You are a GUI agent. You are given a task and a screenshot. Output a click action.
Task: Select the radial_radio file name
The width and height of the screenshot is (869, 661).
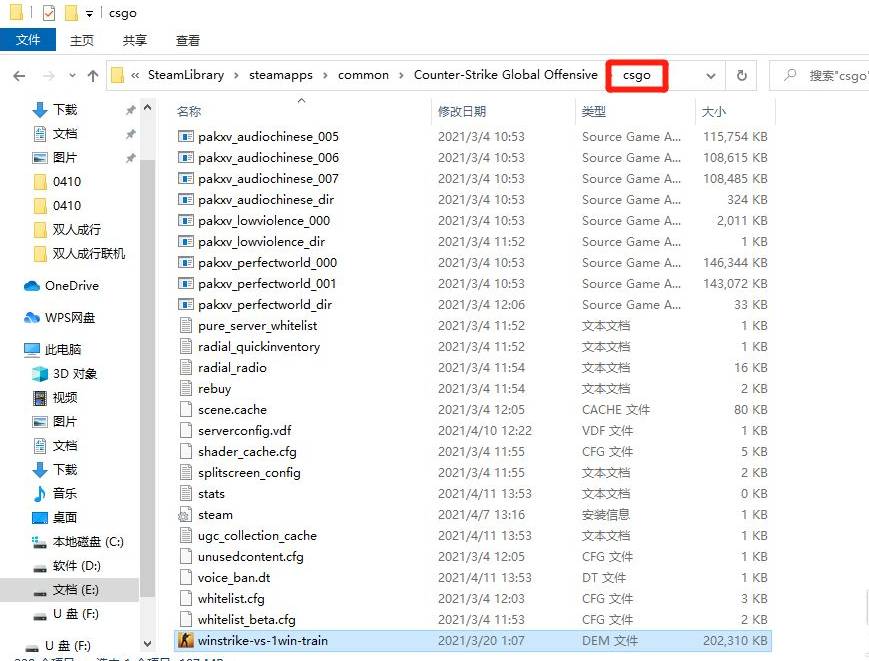pos(232,368)
